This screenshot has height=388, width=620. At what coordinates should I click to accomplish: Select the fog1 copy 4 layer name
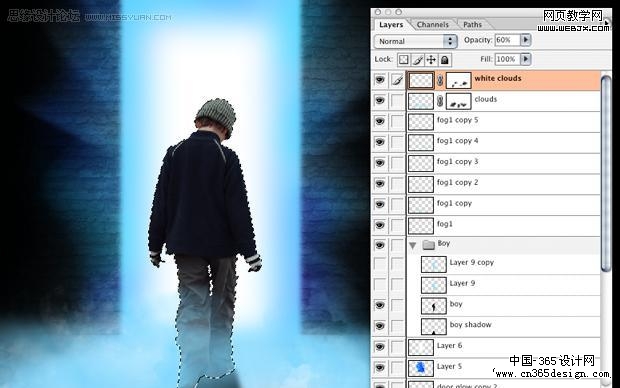[457, 141]
